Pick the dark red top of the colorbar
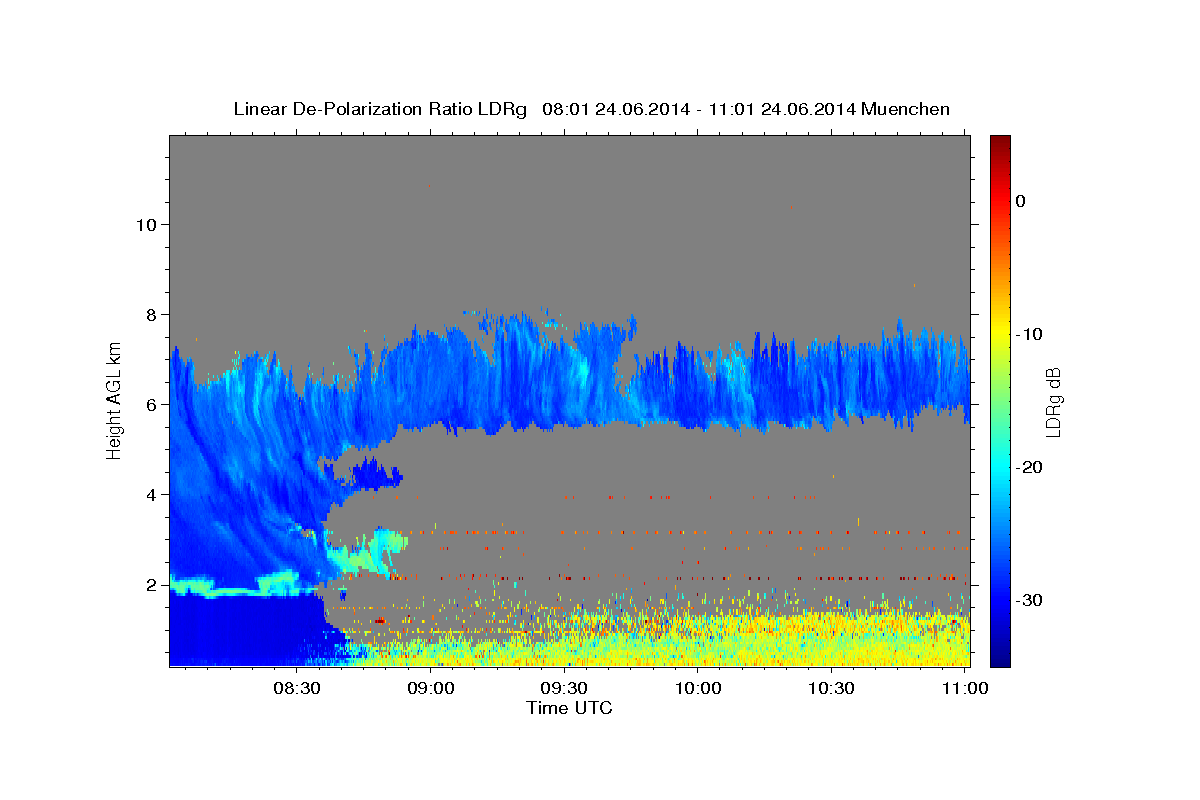This screenshot has width=1200, height=800. (x=1000, y=142)
